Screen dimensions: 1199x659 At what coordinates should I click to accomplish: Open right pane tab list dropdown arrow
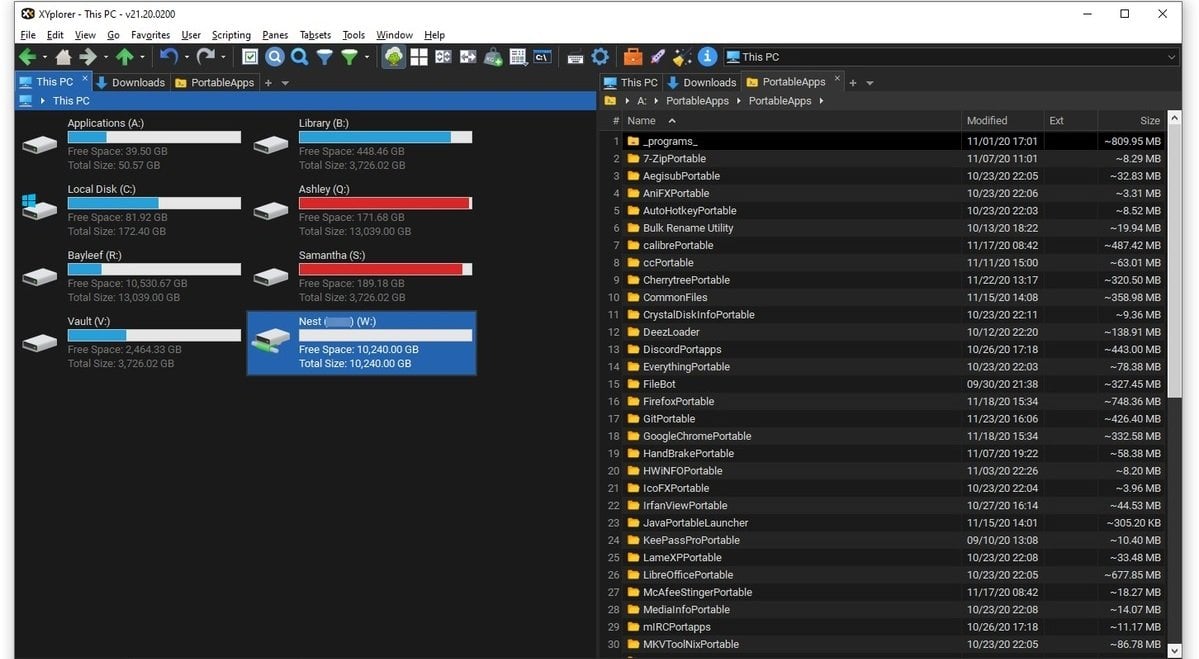click(869, 83)
